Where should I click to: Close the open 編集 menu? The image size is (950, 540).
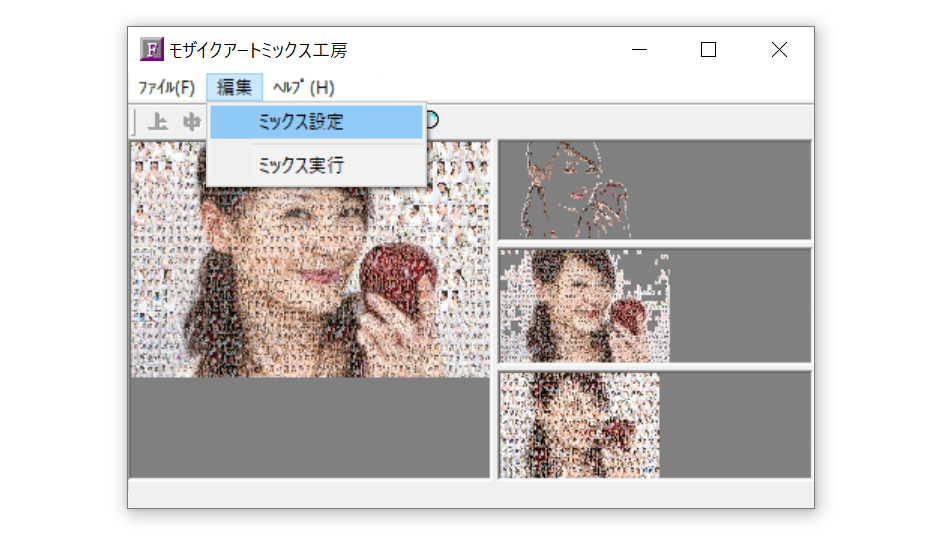click(x=234, y=88)
